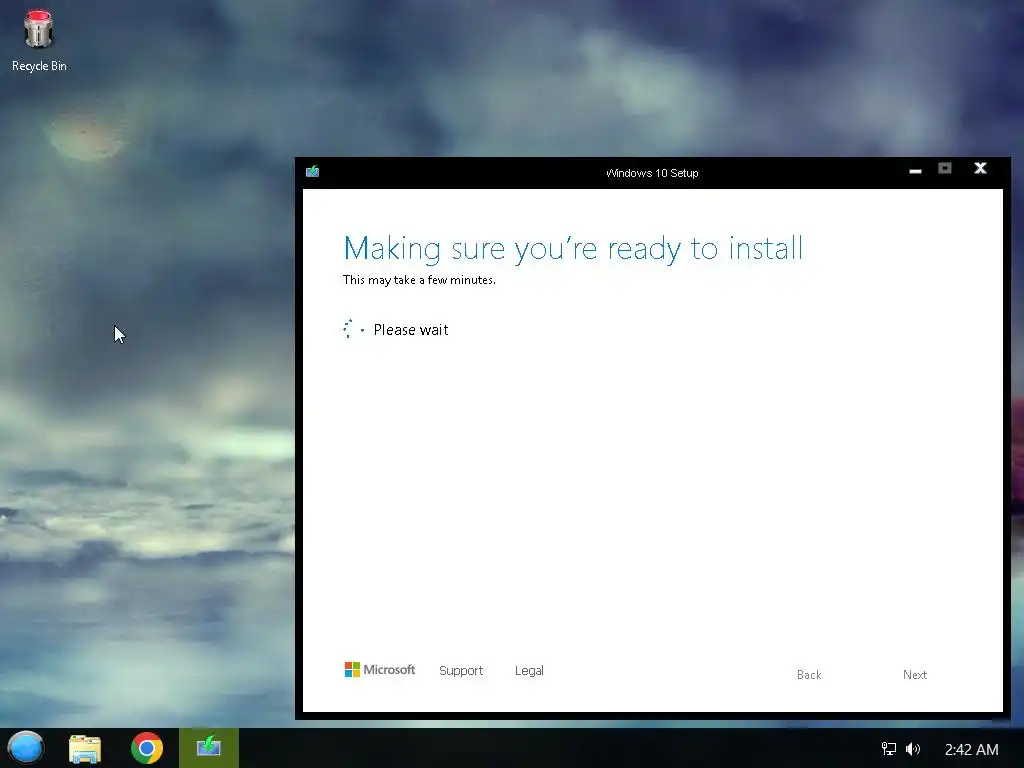1024x768 pixels.
Task: Minimize the Windows 10 Setup window
Action: coord(916,170)
